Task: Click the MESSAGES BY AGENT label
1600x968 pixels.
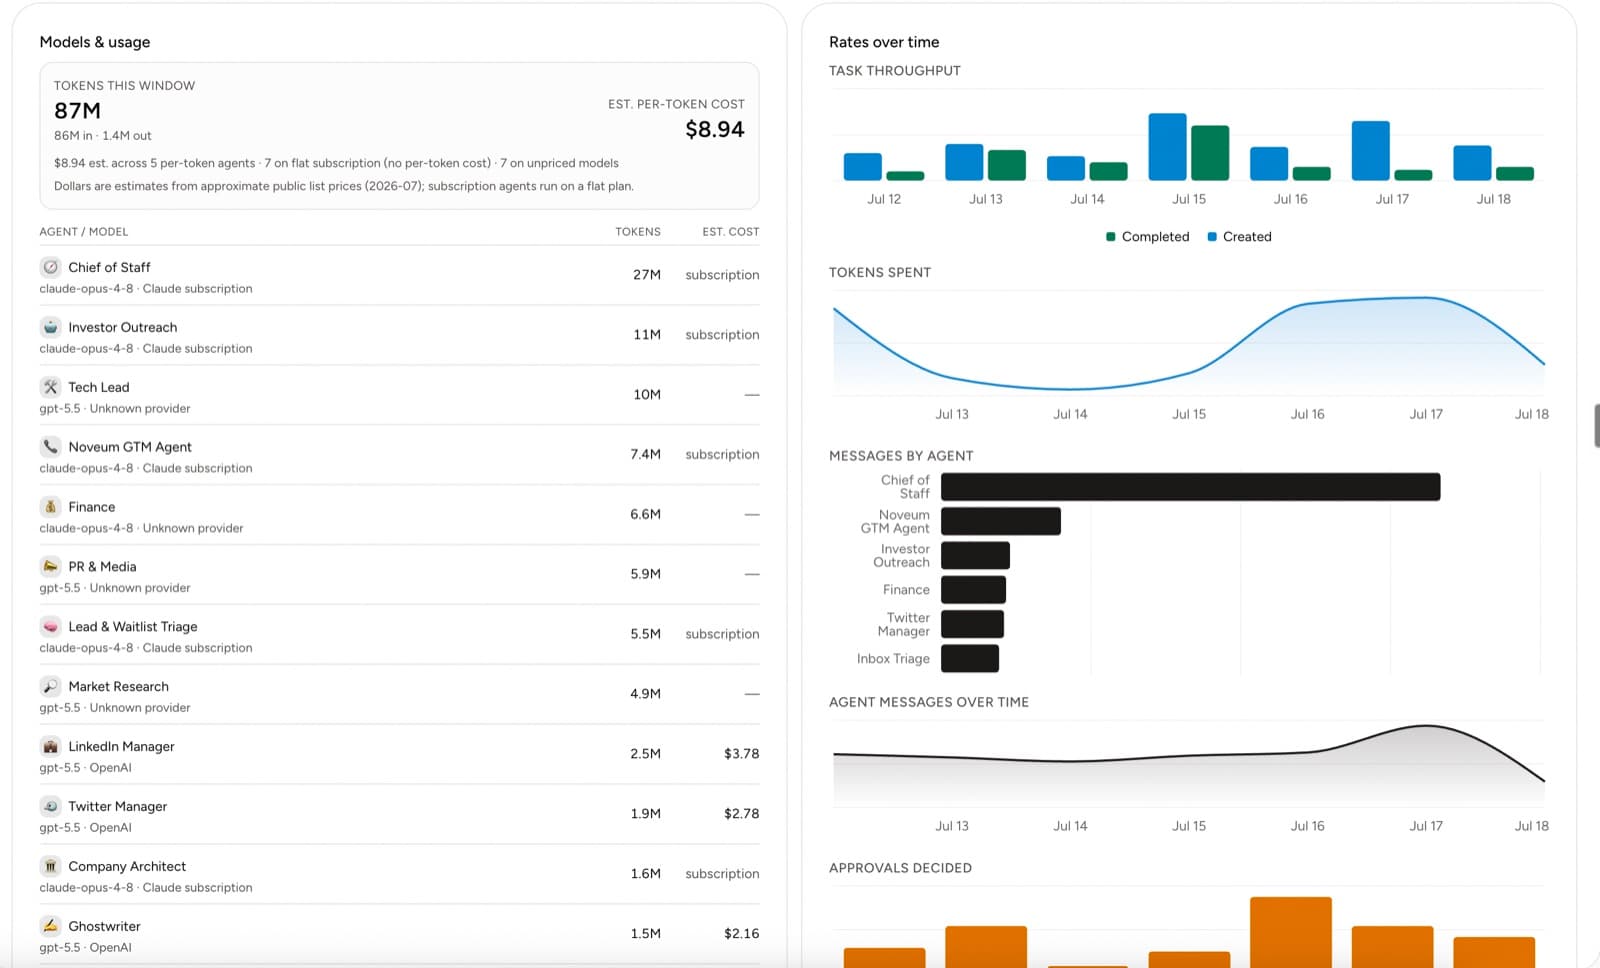Action: click(x=901, y=456)
